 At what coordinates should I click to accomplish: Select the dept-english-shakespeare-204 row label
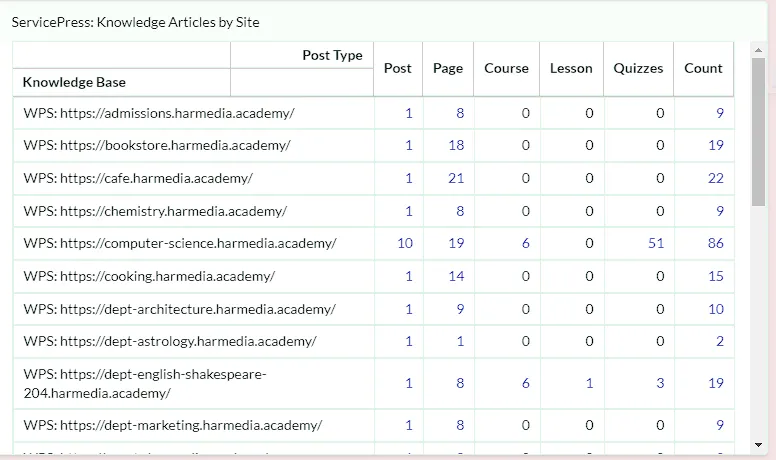[145, 384]
